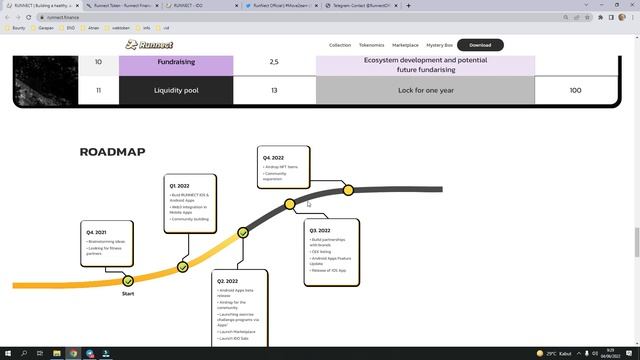This screenshot has height=360, width=640.
Task: Click the microphone tray icon
Action: coord(587,353)
